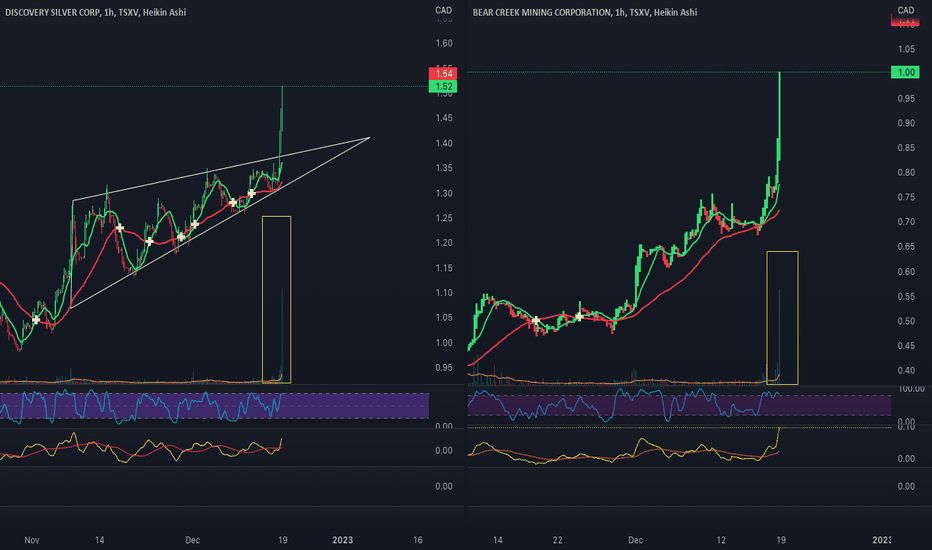Select the CAD currency label on Discovery Silver chart
This screenshot has height=550, width=932.
(443, 10)
